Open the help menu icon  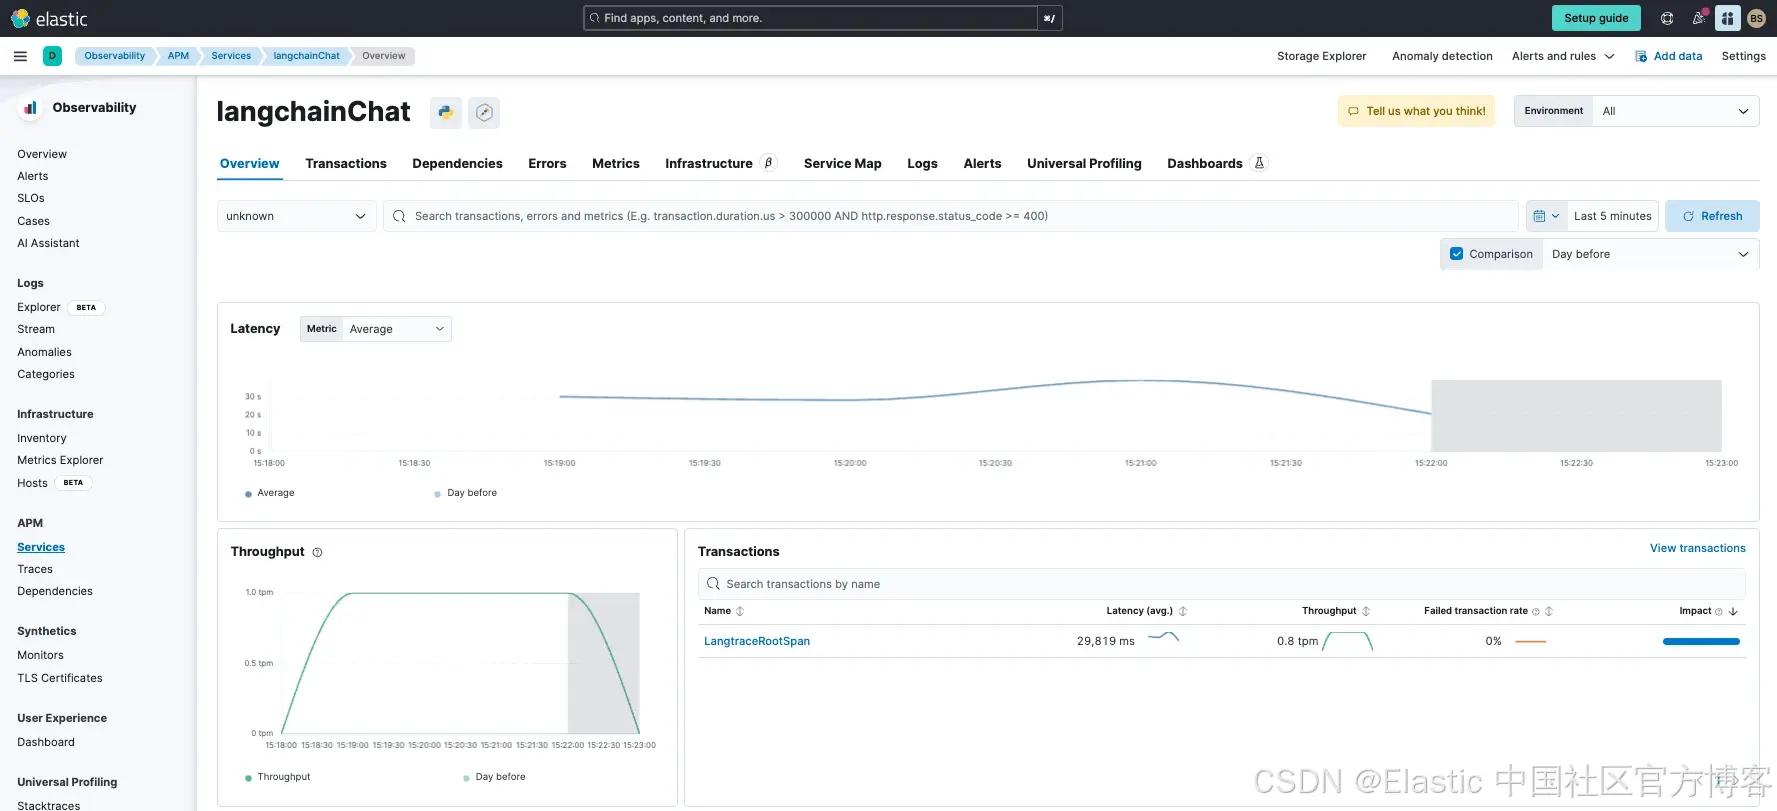[x=1667, y=18]
